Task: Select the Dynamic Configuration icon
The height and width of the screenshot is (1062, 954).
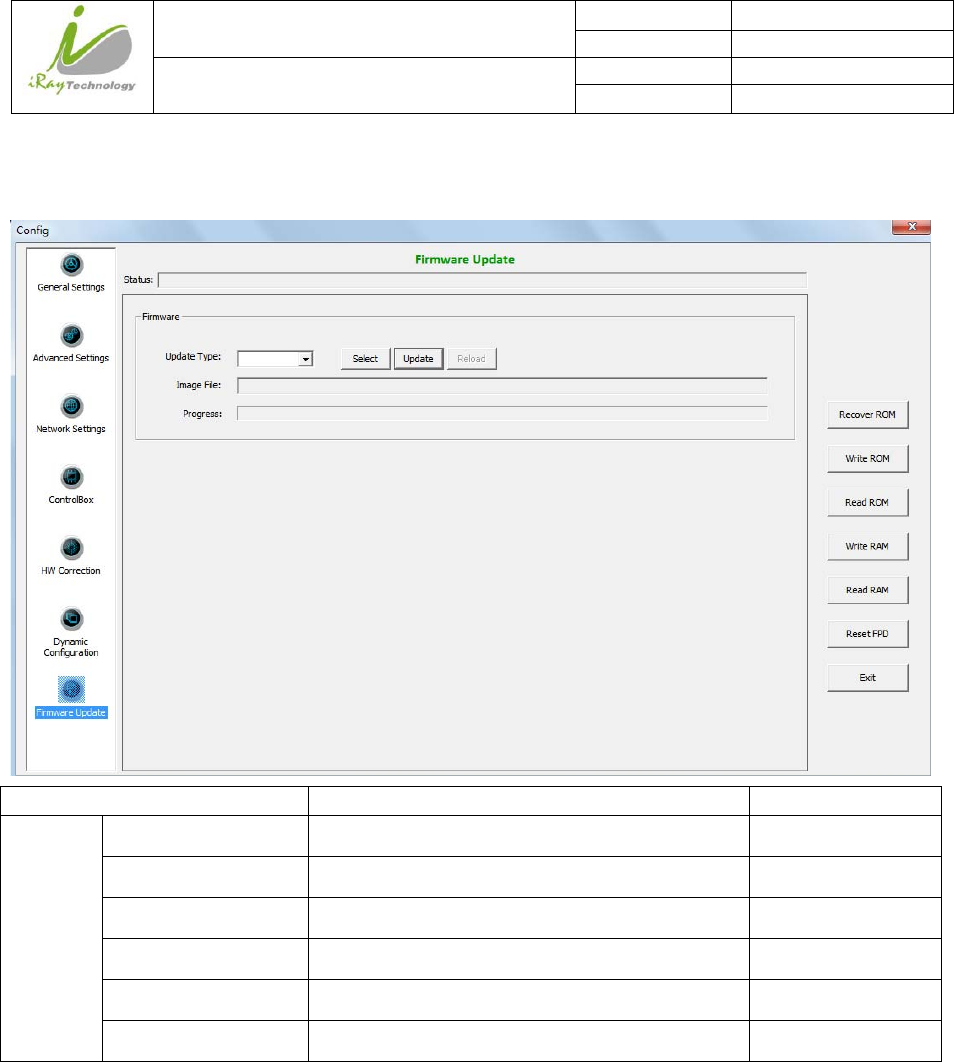Action: (x=72, y=619)
